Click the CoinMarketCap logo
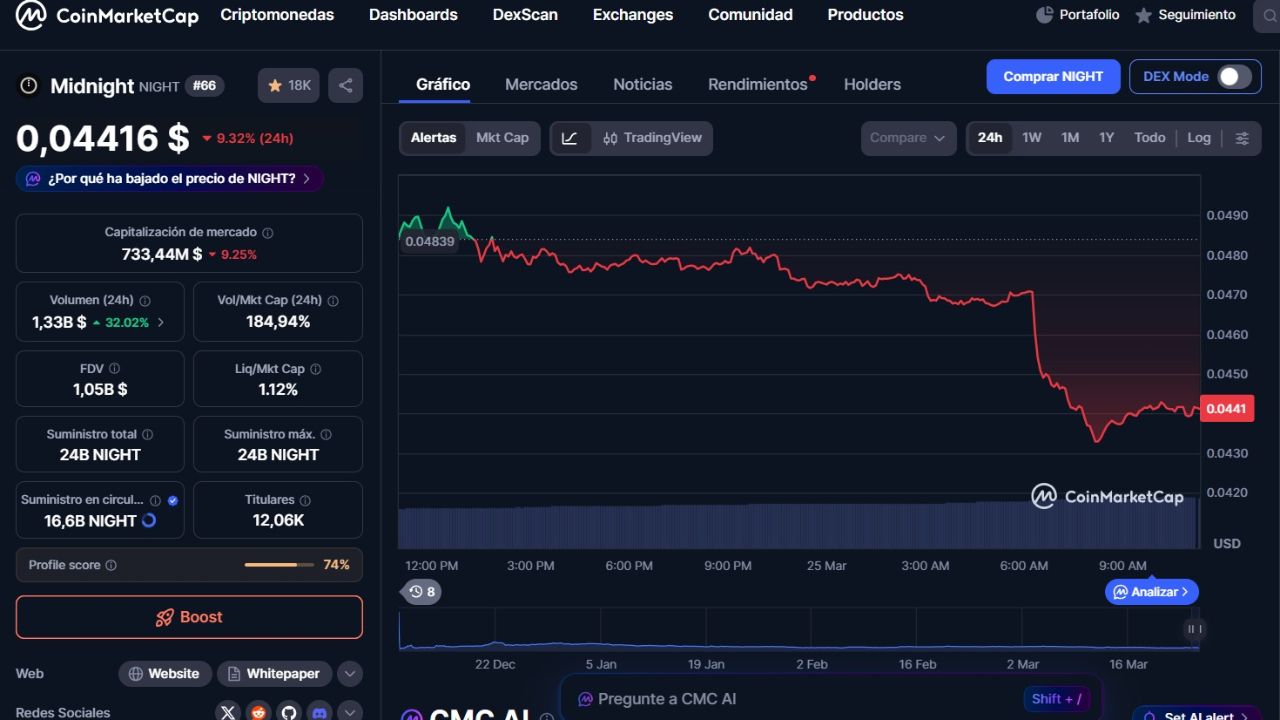Image resolution: width=1280 pixels, height=720 pixels. (x=107, y=15)
